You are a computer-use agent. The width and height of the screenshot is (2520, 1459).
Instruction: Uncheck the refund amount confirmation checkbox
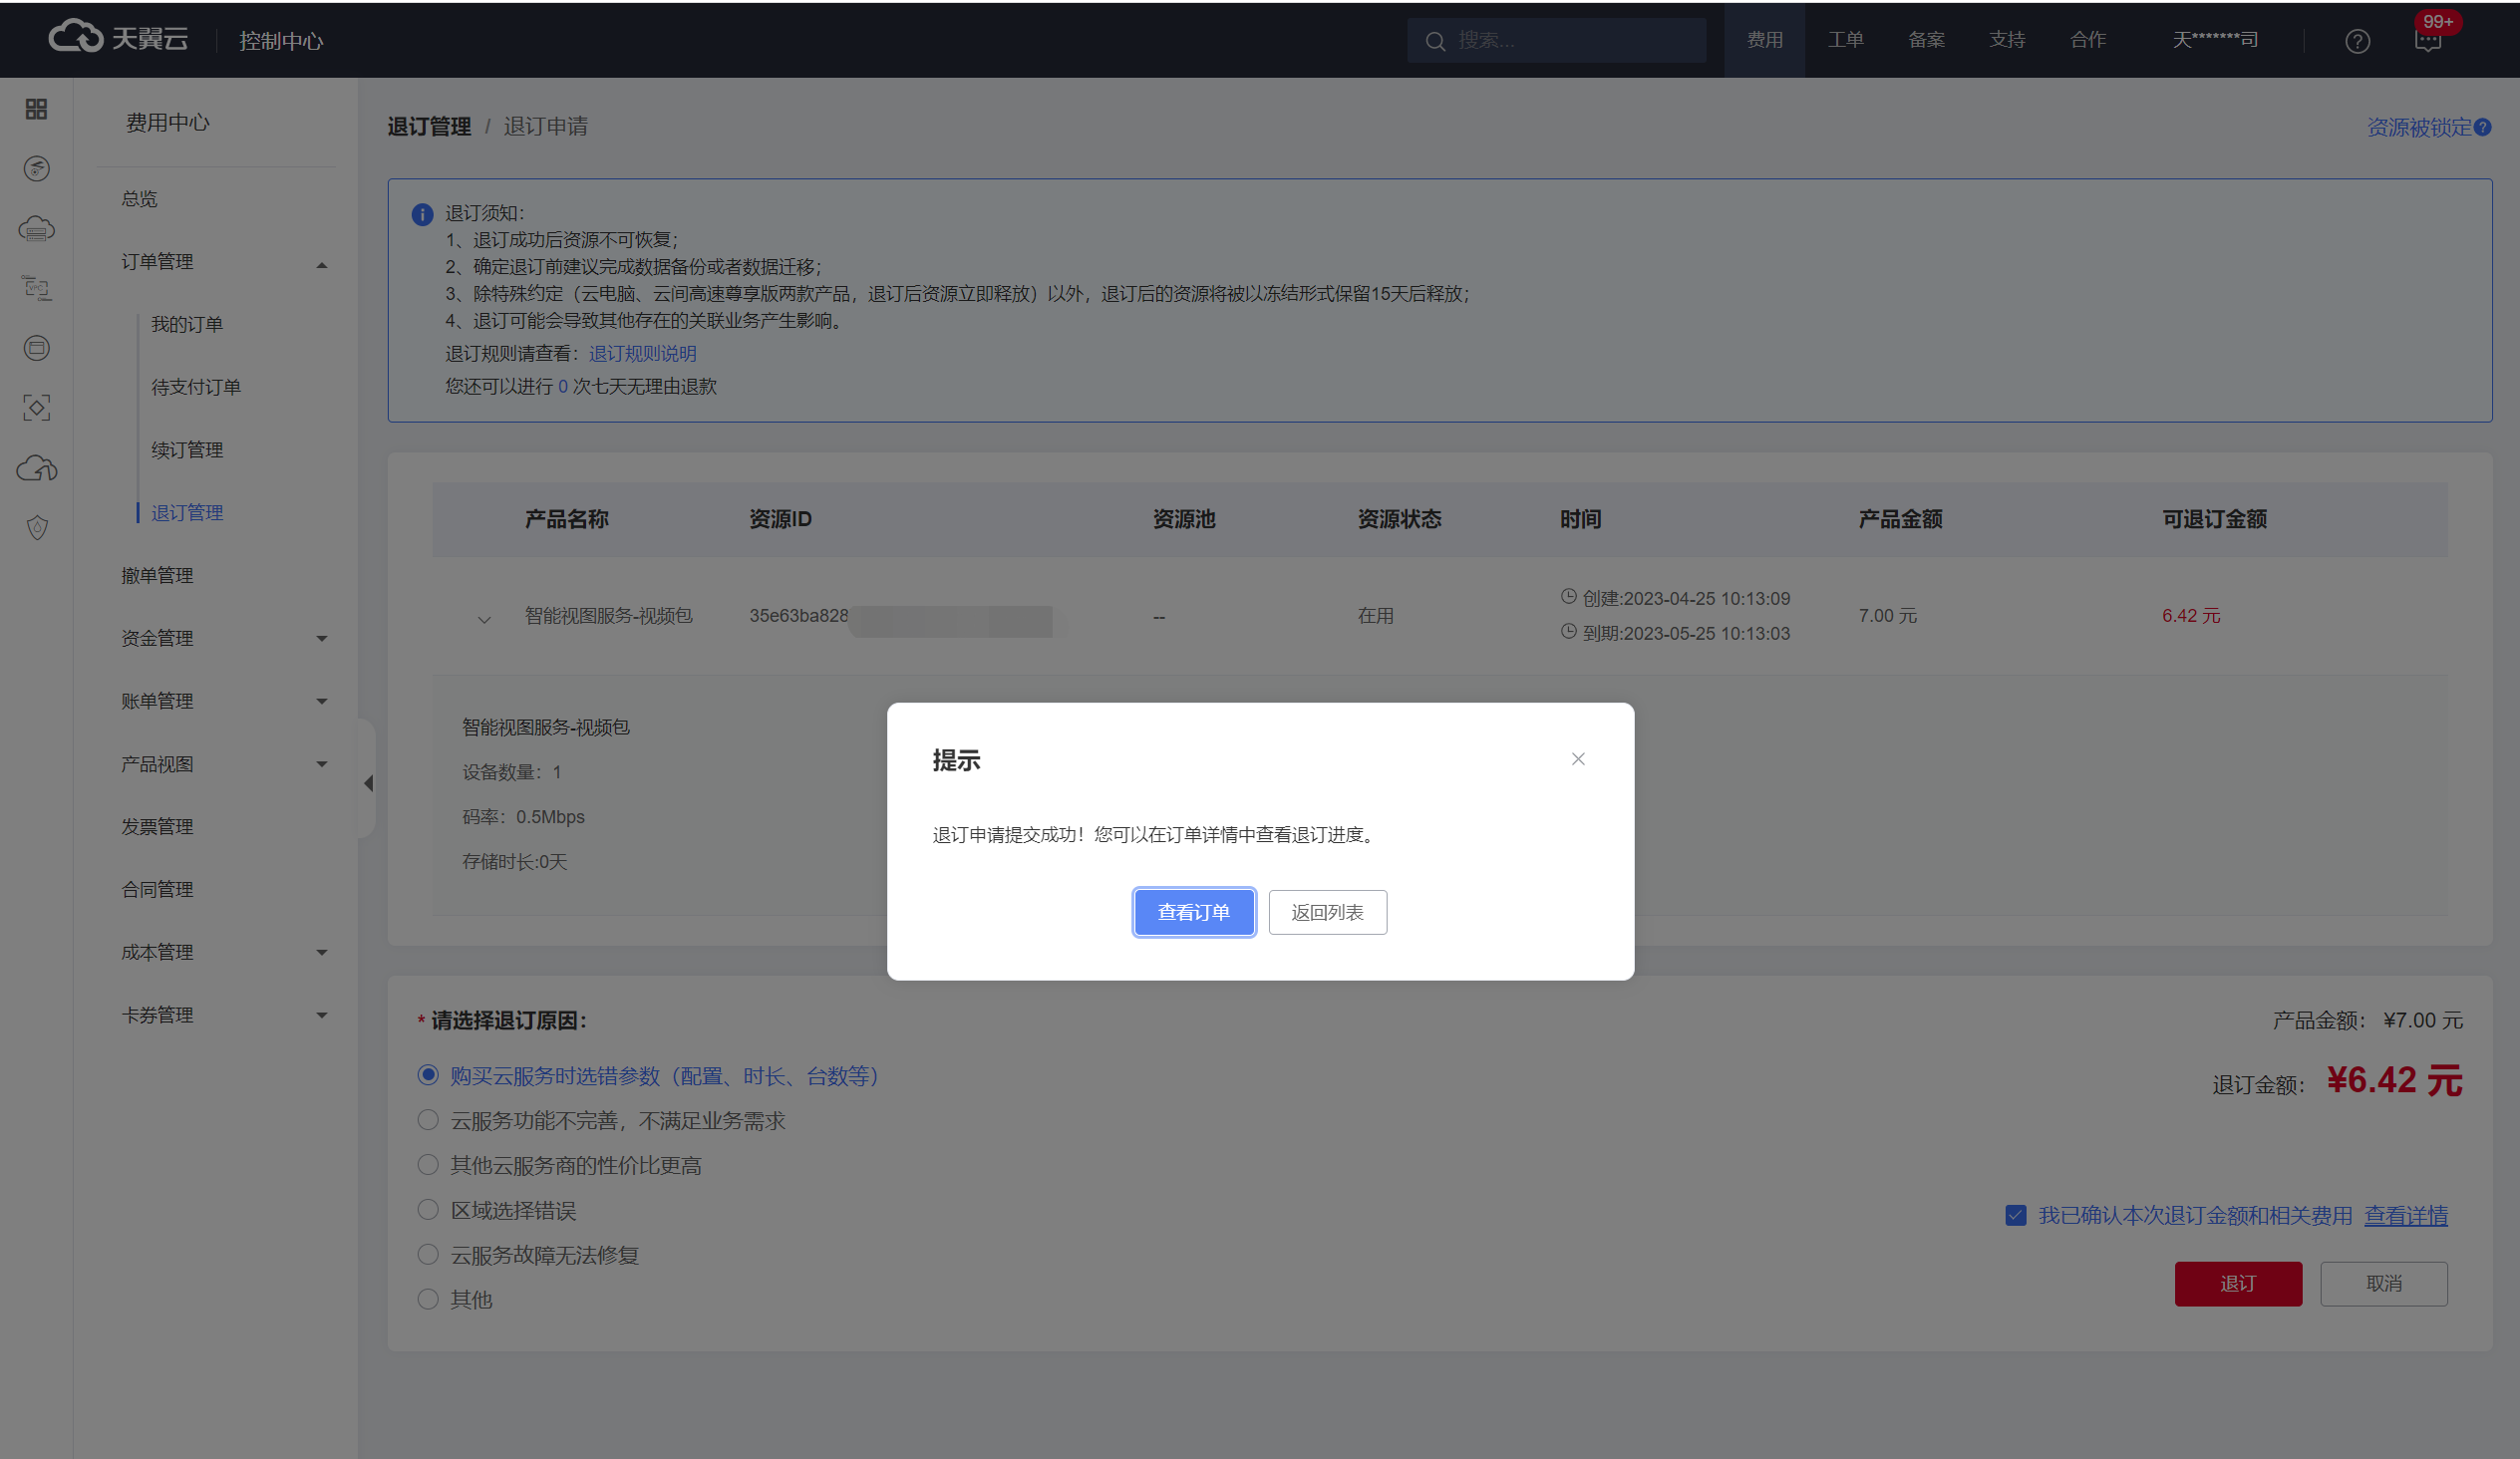[x=2015, y=1215]
